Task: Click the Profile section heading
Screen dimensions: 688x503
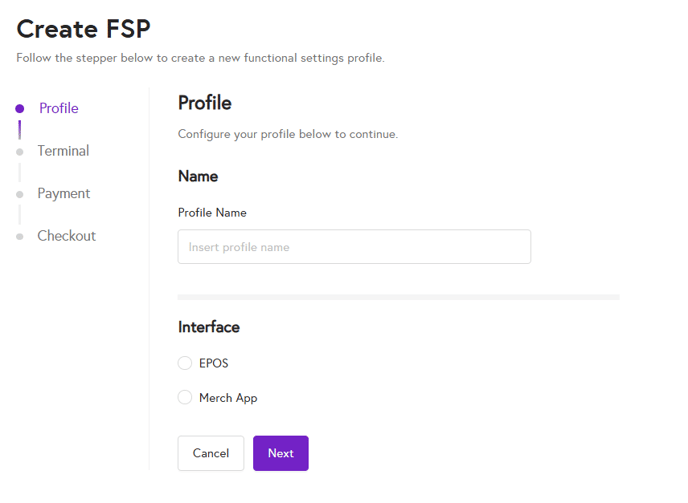Action: (205, 102)
